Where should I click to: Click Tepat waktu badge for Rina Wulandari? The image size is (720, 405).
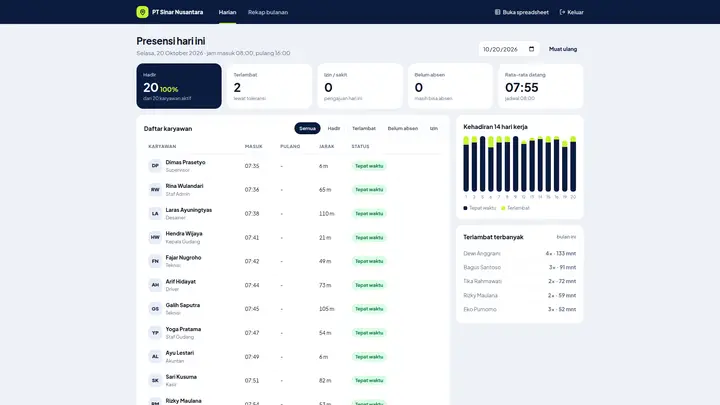pos(369,190)
